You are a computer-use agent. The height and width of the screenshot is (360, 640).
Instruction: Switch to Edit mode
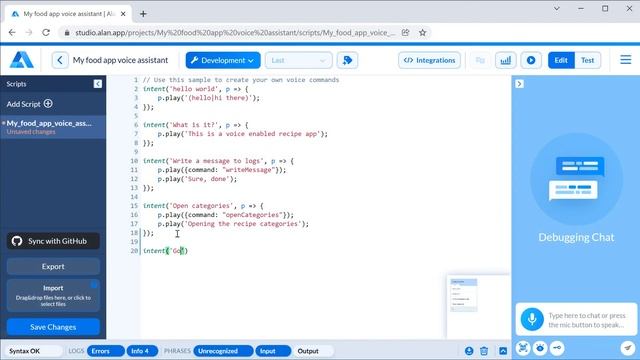click(561, 60)
